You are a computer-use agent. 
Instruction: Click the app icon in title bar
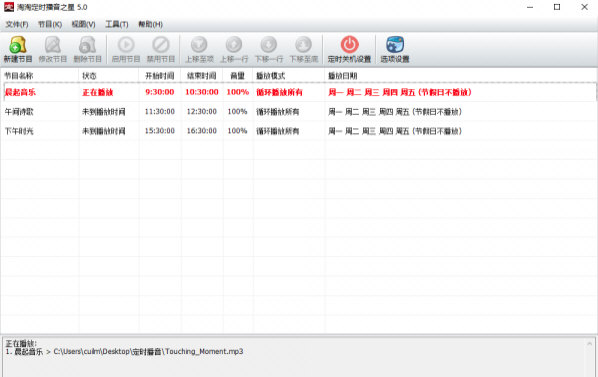pyautogui.click(x=8, y=7)
